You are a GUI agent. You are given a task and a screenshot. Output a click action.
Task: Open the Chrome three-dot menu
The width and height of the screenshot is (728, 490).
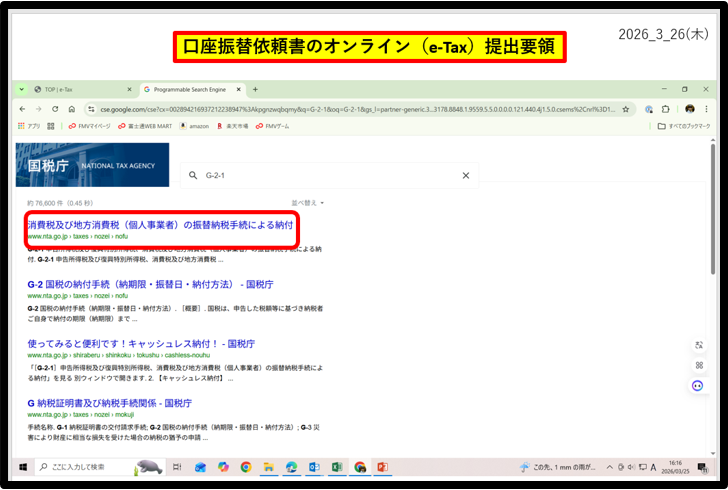coord(707,109)
